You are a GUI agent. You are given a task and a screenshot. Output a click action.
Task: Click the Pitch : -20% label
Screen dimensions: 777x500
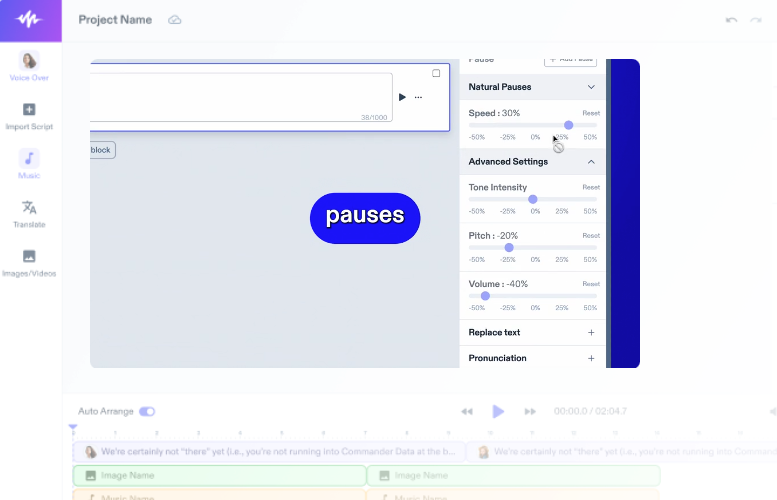[x=493, y=236]
